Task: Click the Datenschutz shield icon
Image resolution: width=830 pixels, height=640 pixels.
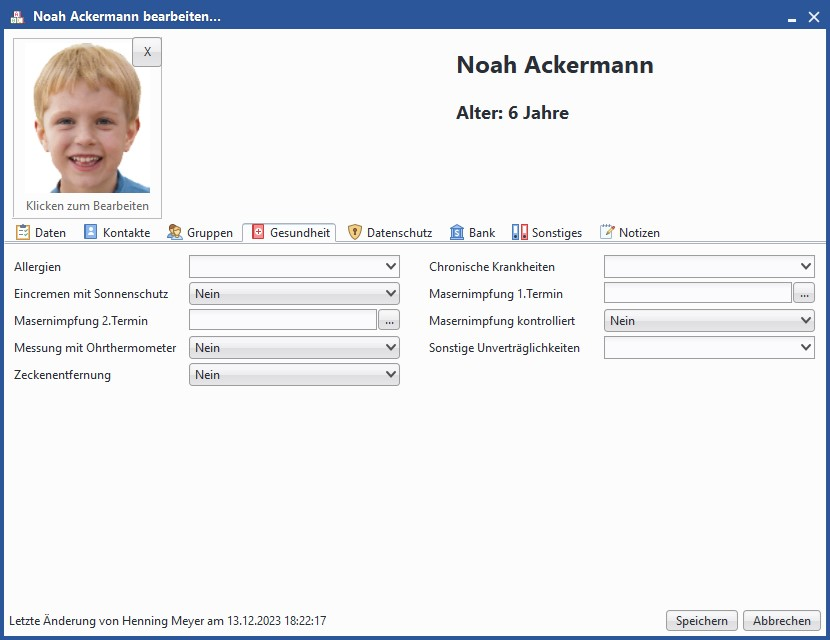Action: point(354,232)
